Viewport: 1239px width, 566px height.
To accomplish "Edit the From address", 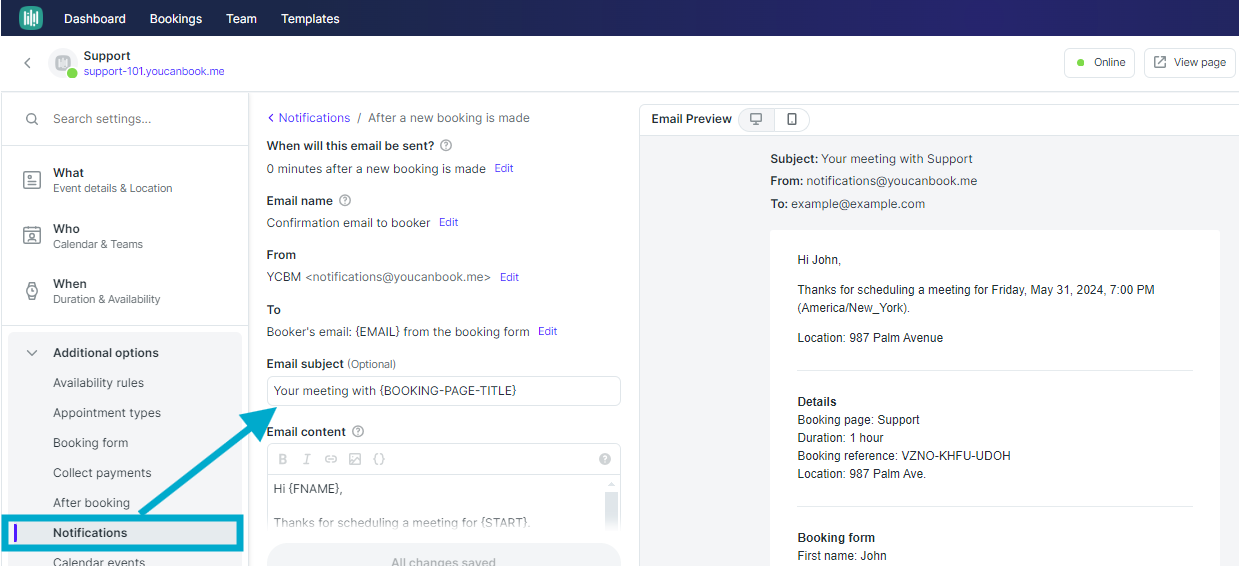I will [509, 277].
